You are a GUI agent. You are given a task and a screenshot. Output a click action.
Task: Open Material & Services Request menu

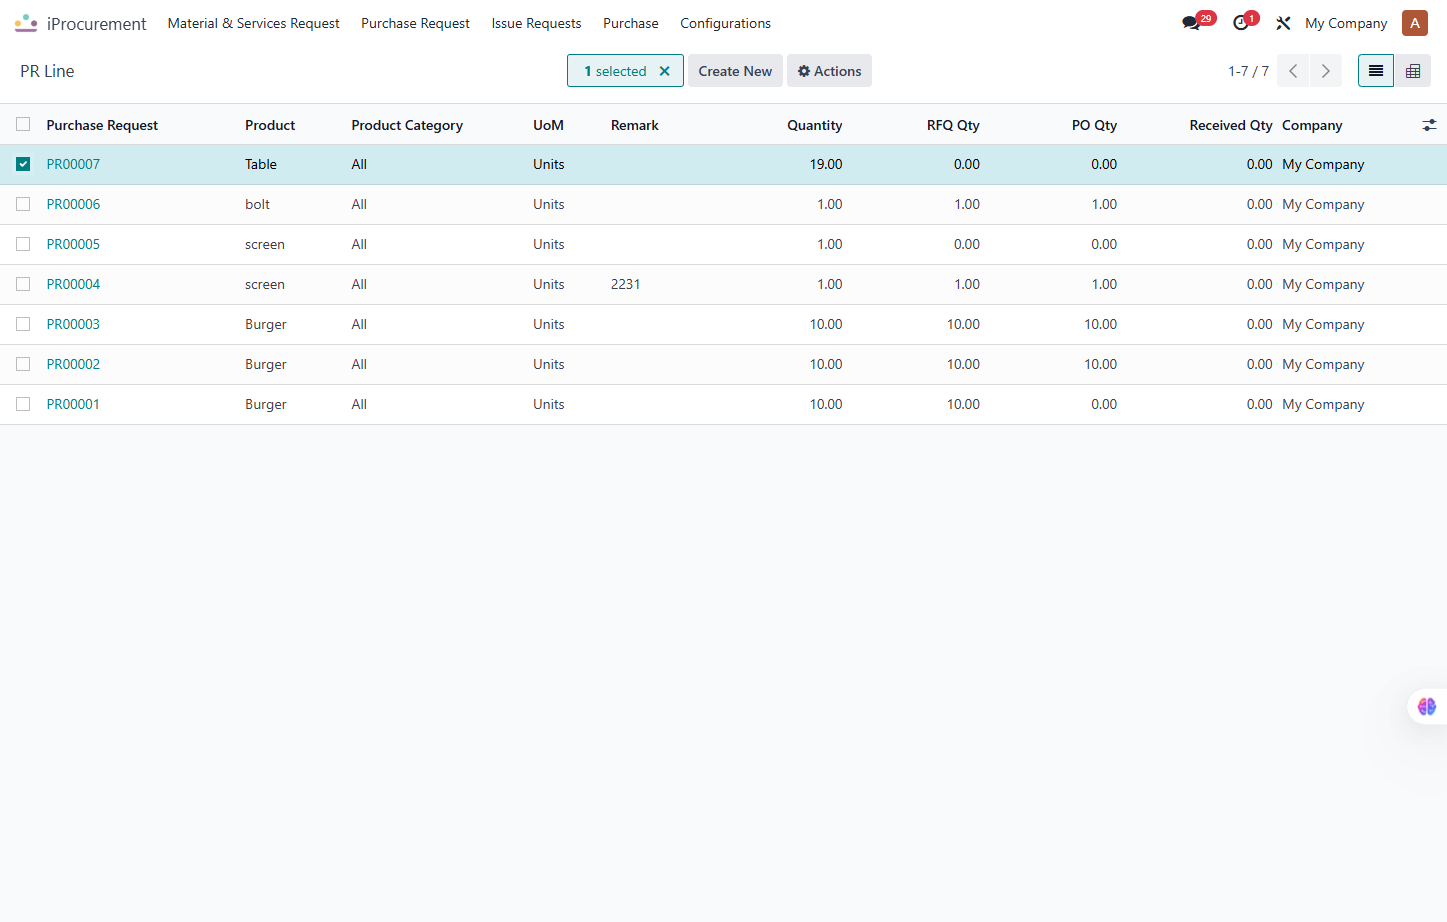coord(253,23)
